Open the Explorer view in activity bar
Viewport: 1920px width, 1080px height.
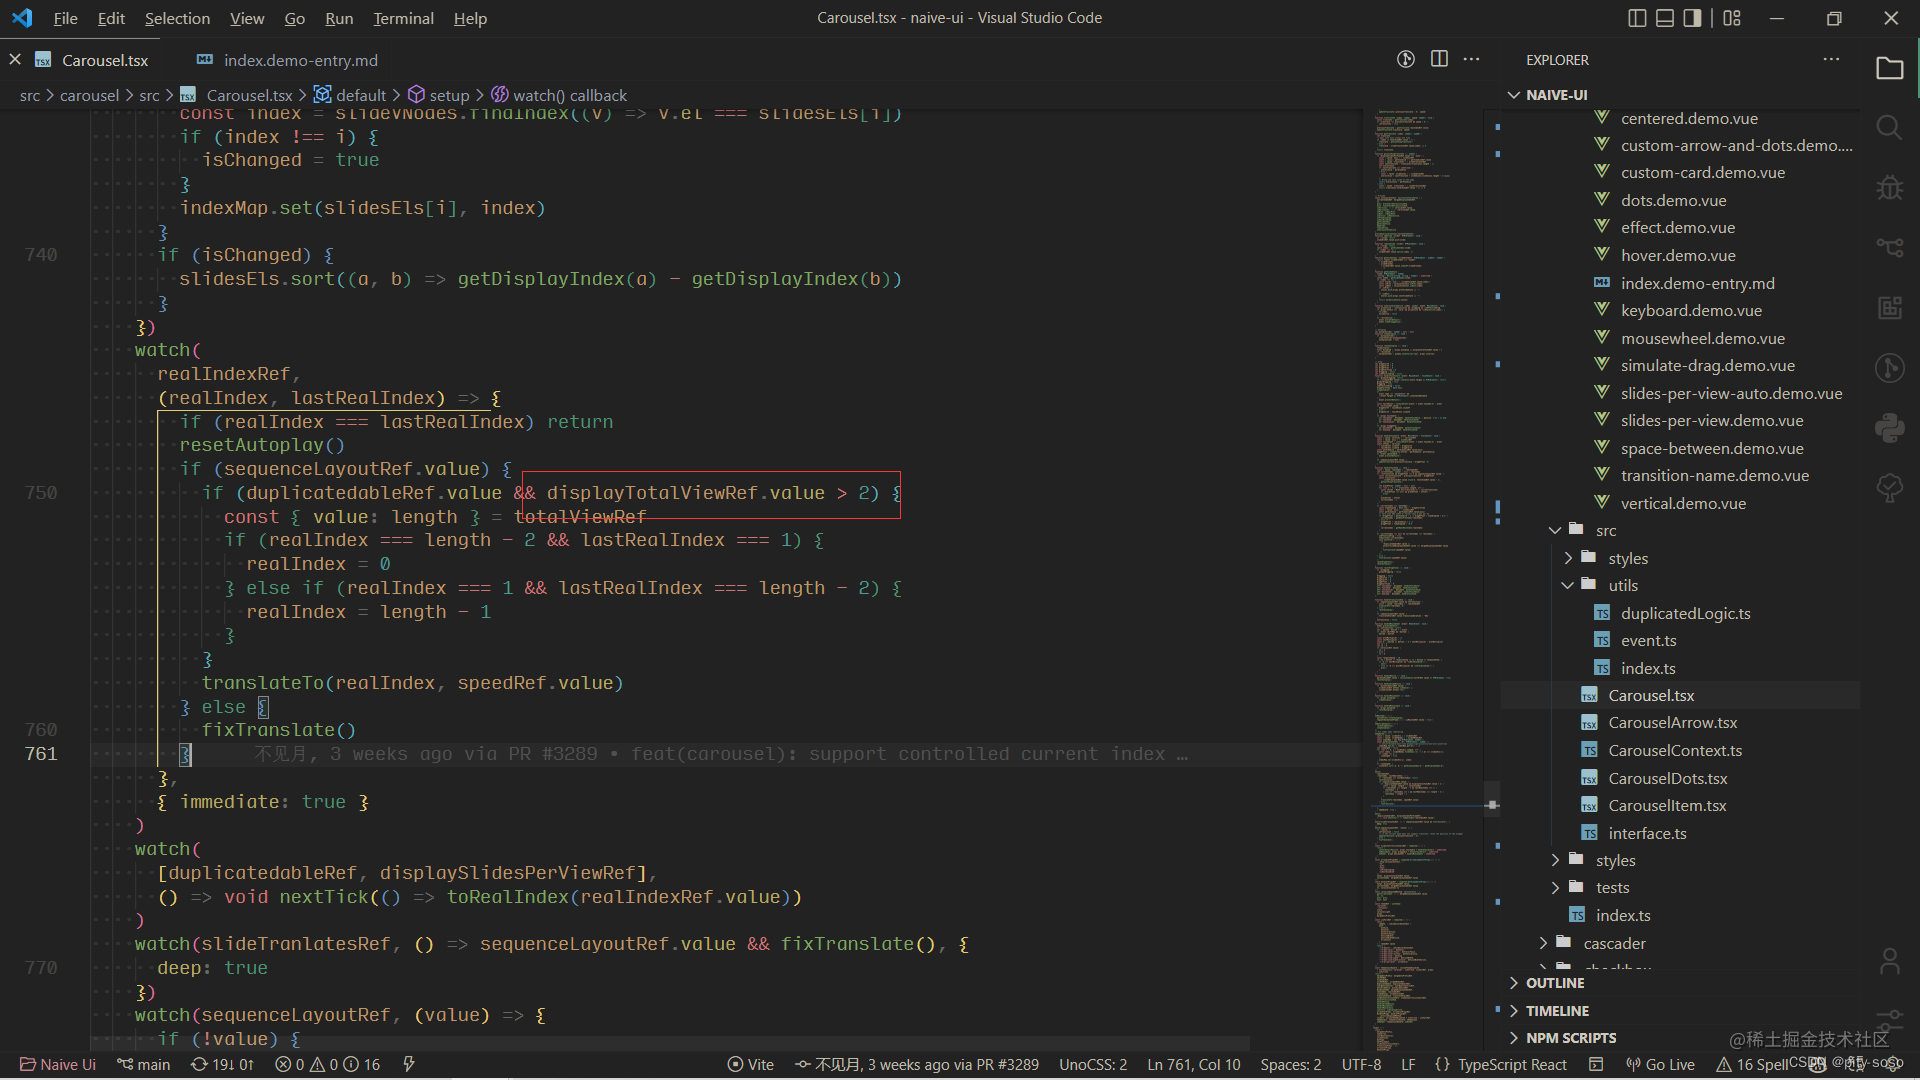[x=1889, y=68]
